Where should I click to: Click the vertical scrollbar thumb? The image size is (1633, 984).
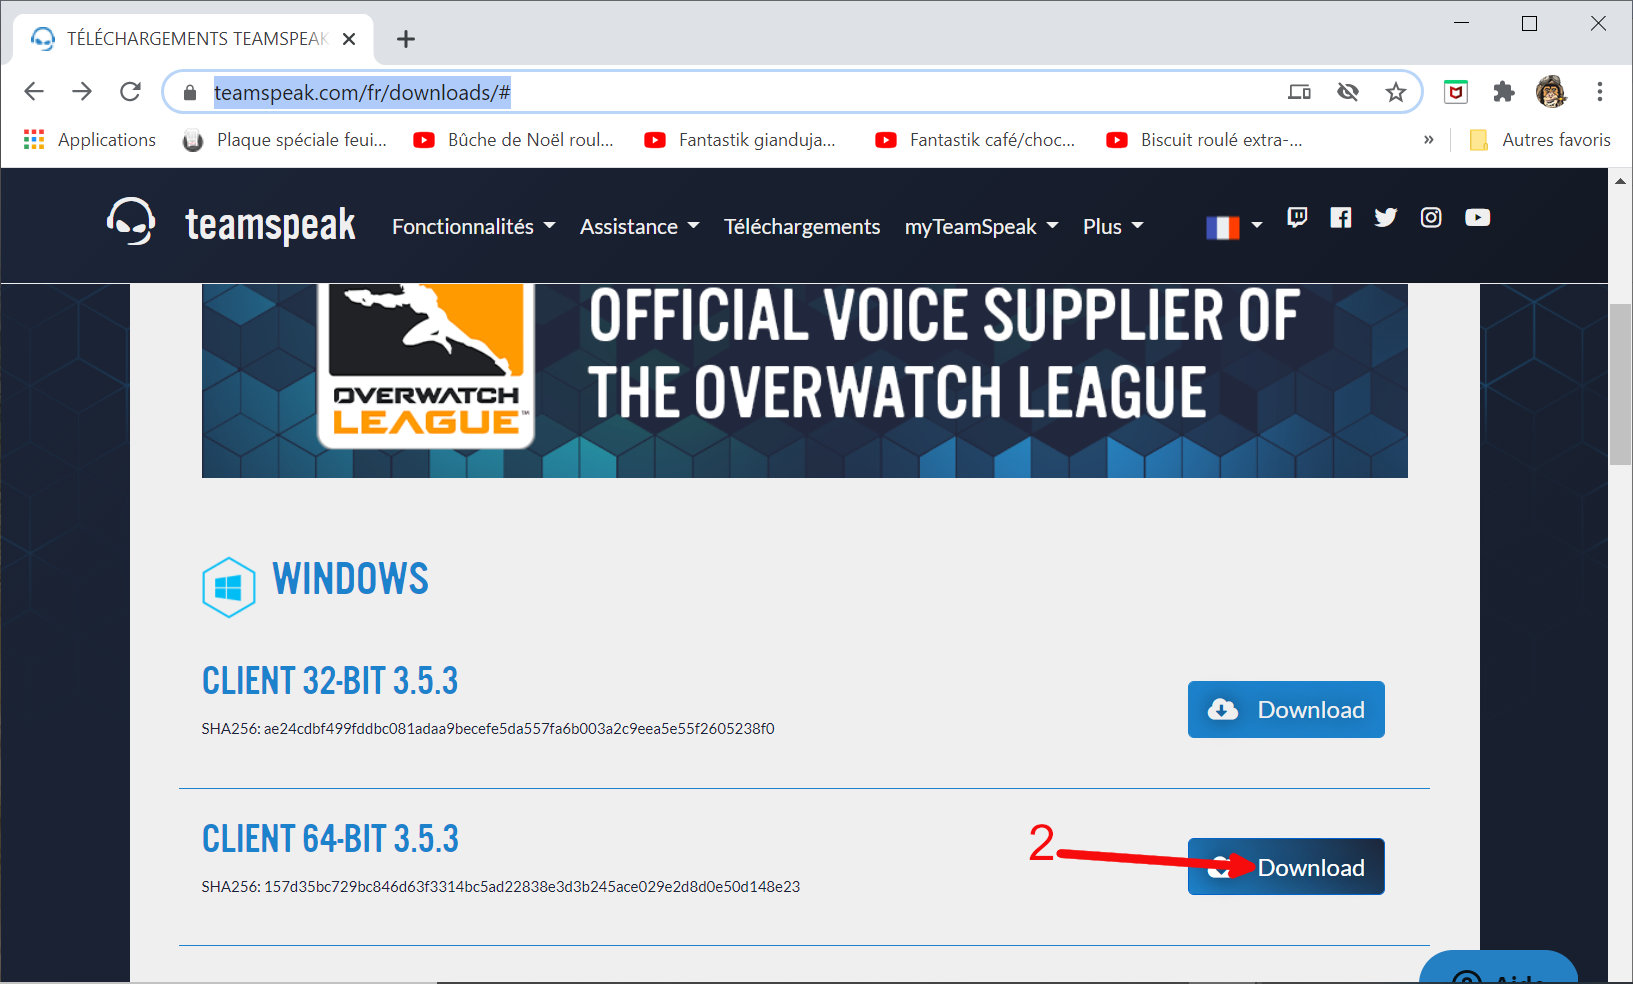1621,385
